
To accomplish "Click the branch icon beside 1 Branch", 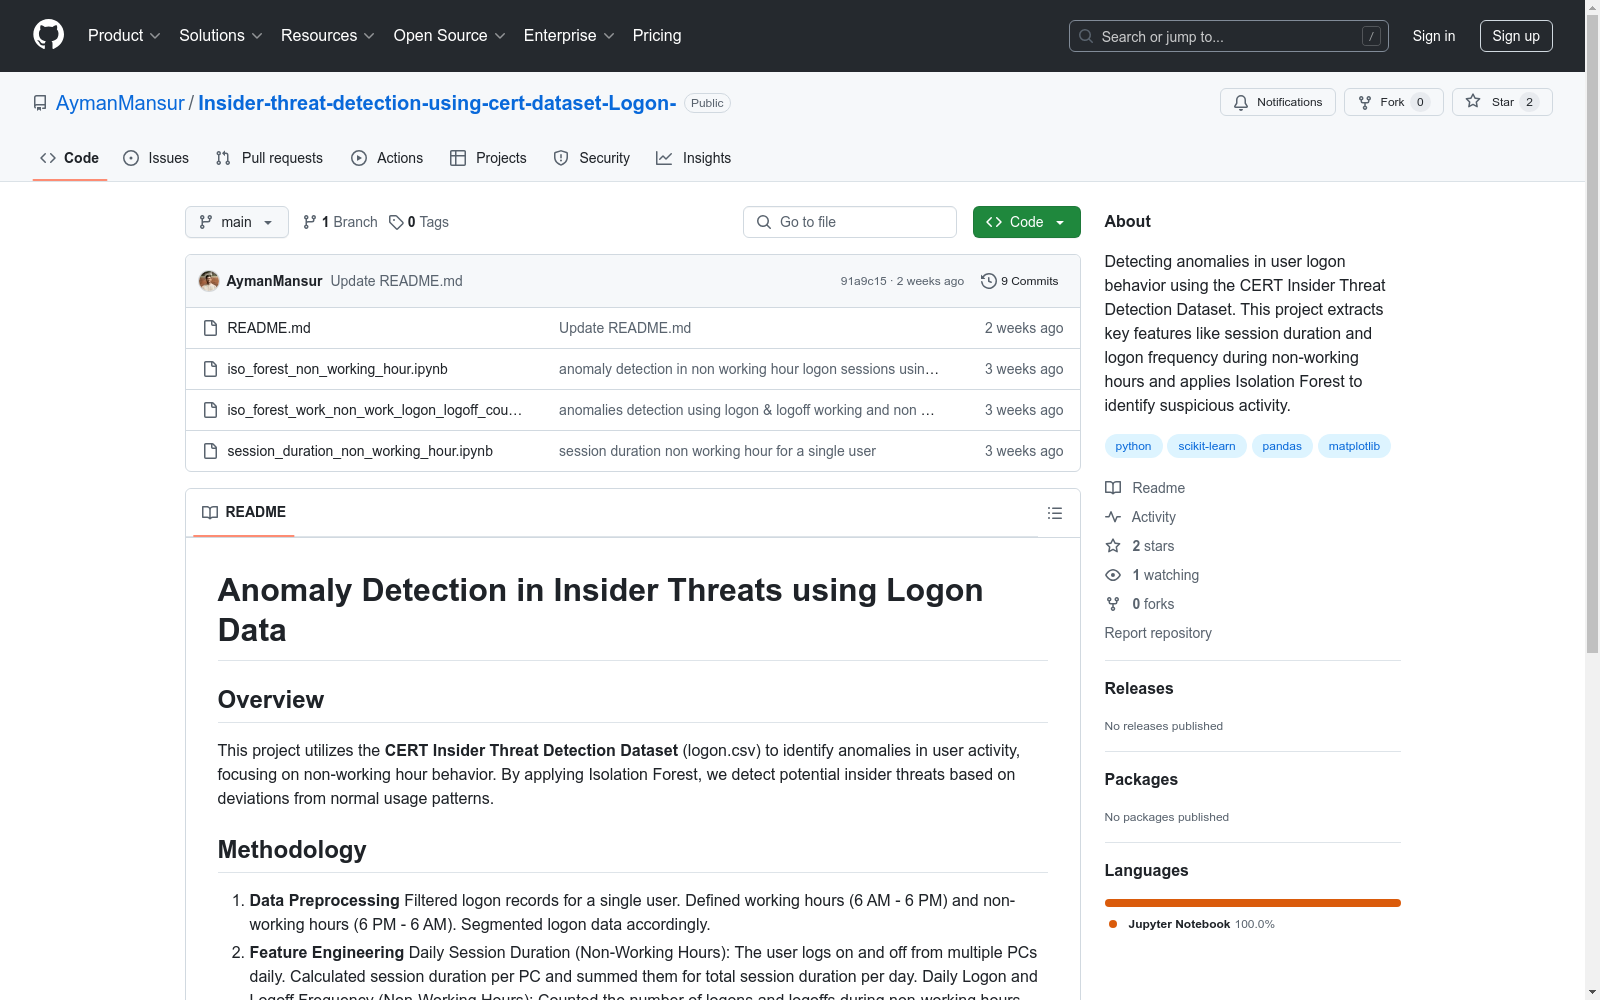I will pyautogui.click(x=310, y=222).
